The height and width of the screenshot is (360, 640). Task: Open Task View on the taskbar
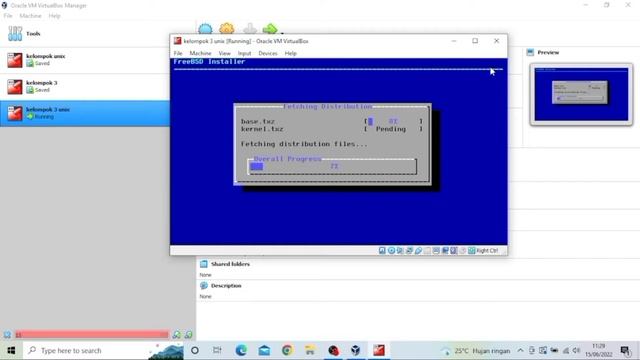tap(217, 351)
